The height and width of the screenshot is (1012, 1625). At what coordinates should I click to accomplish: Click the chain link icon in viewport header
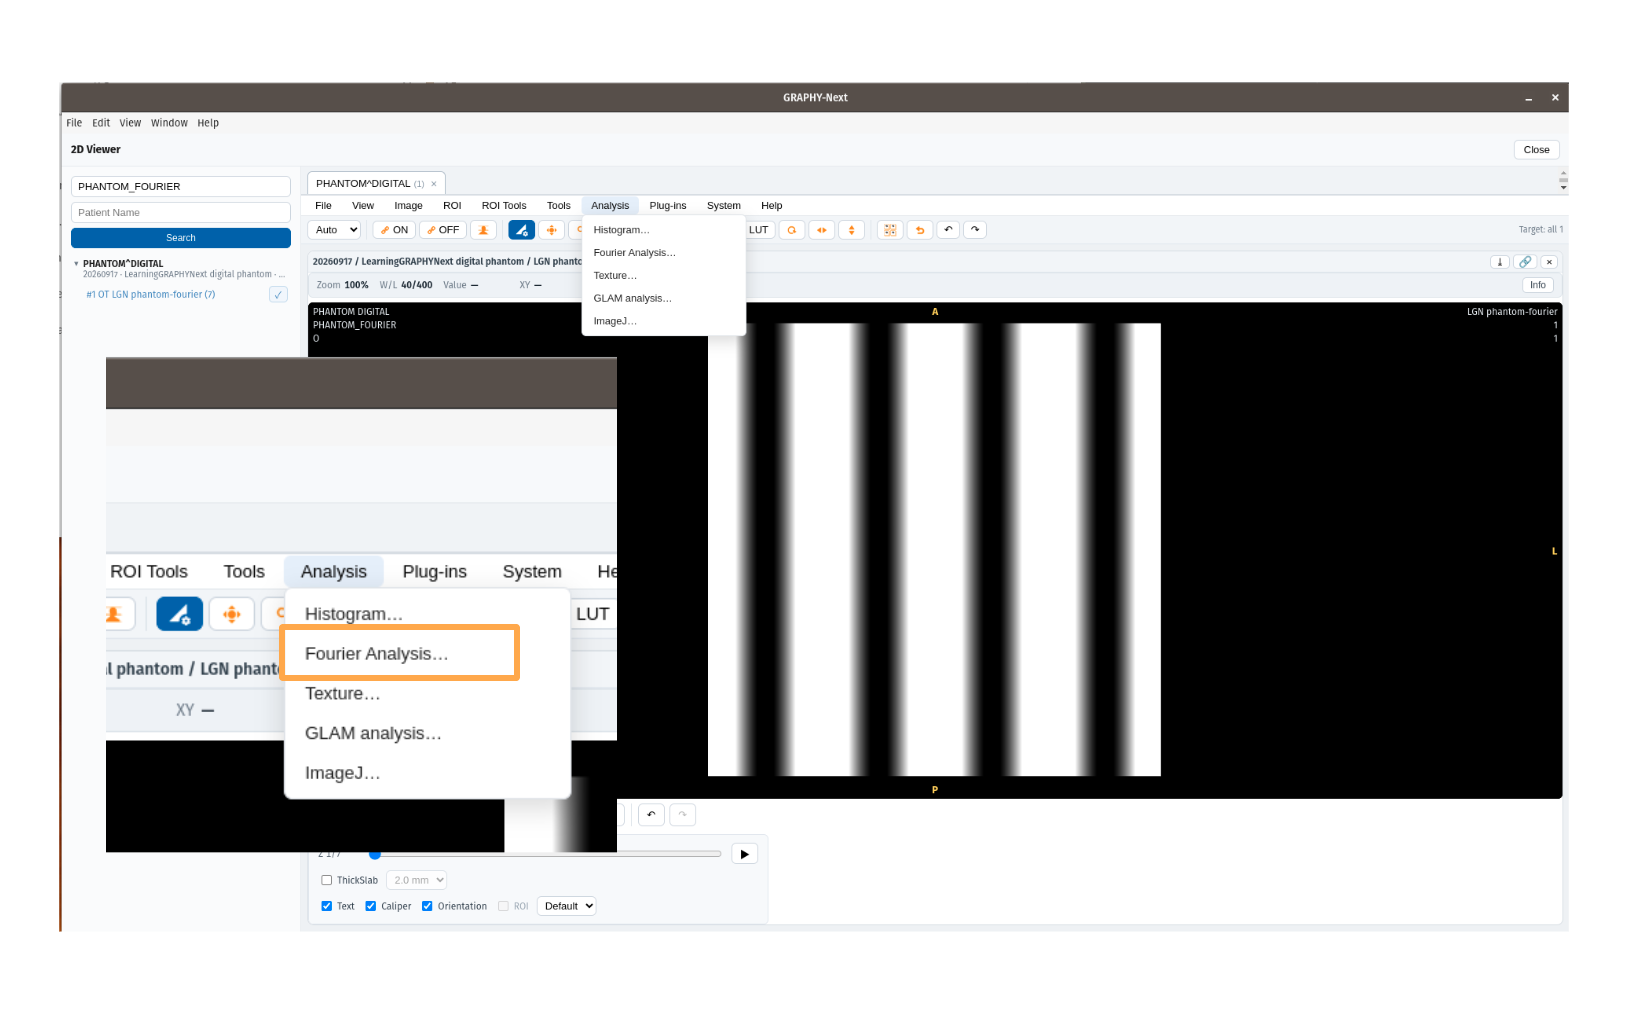pos(1525,262)
